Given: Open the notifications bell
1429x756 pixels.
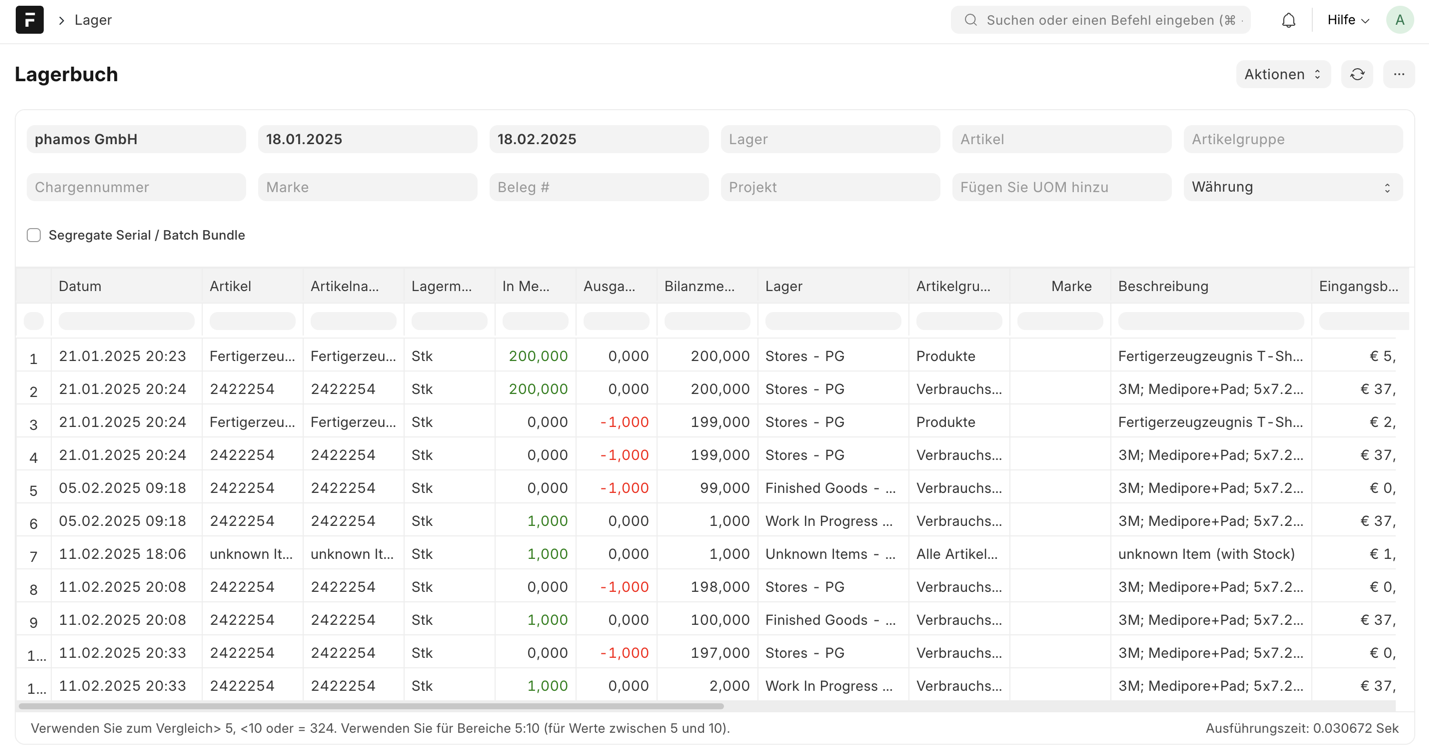Looking at the screenshot, I should (x=1288, y=20).
